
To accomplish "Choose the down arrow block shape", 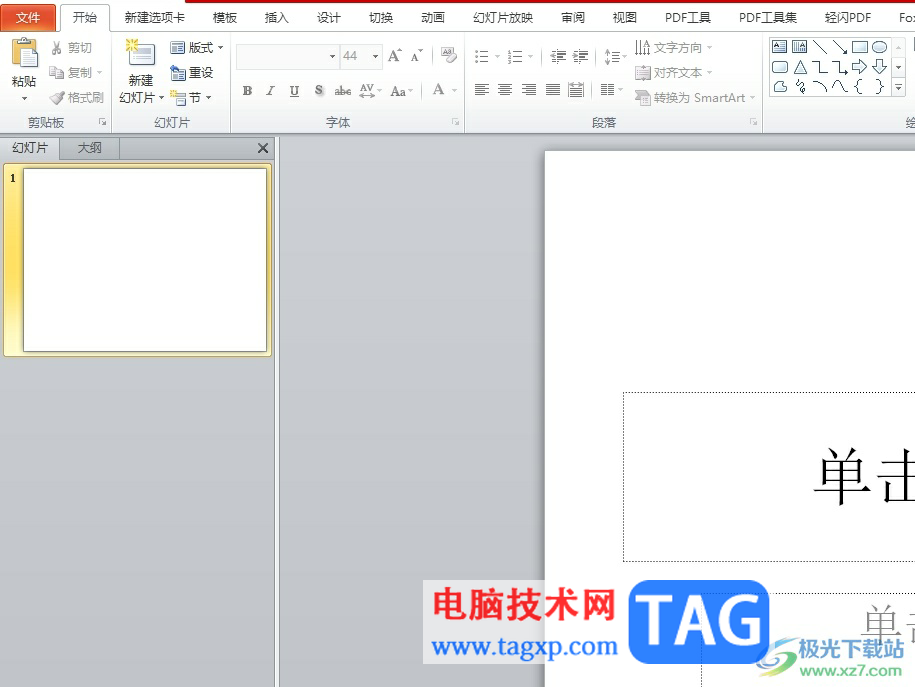I will click(x=879, y=67).
